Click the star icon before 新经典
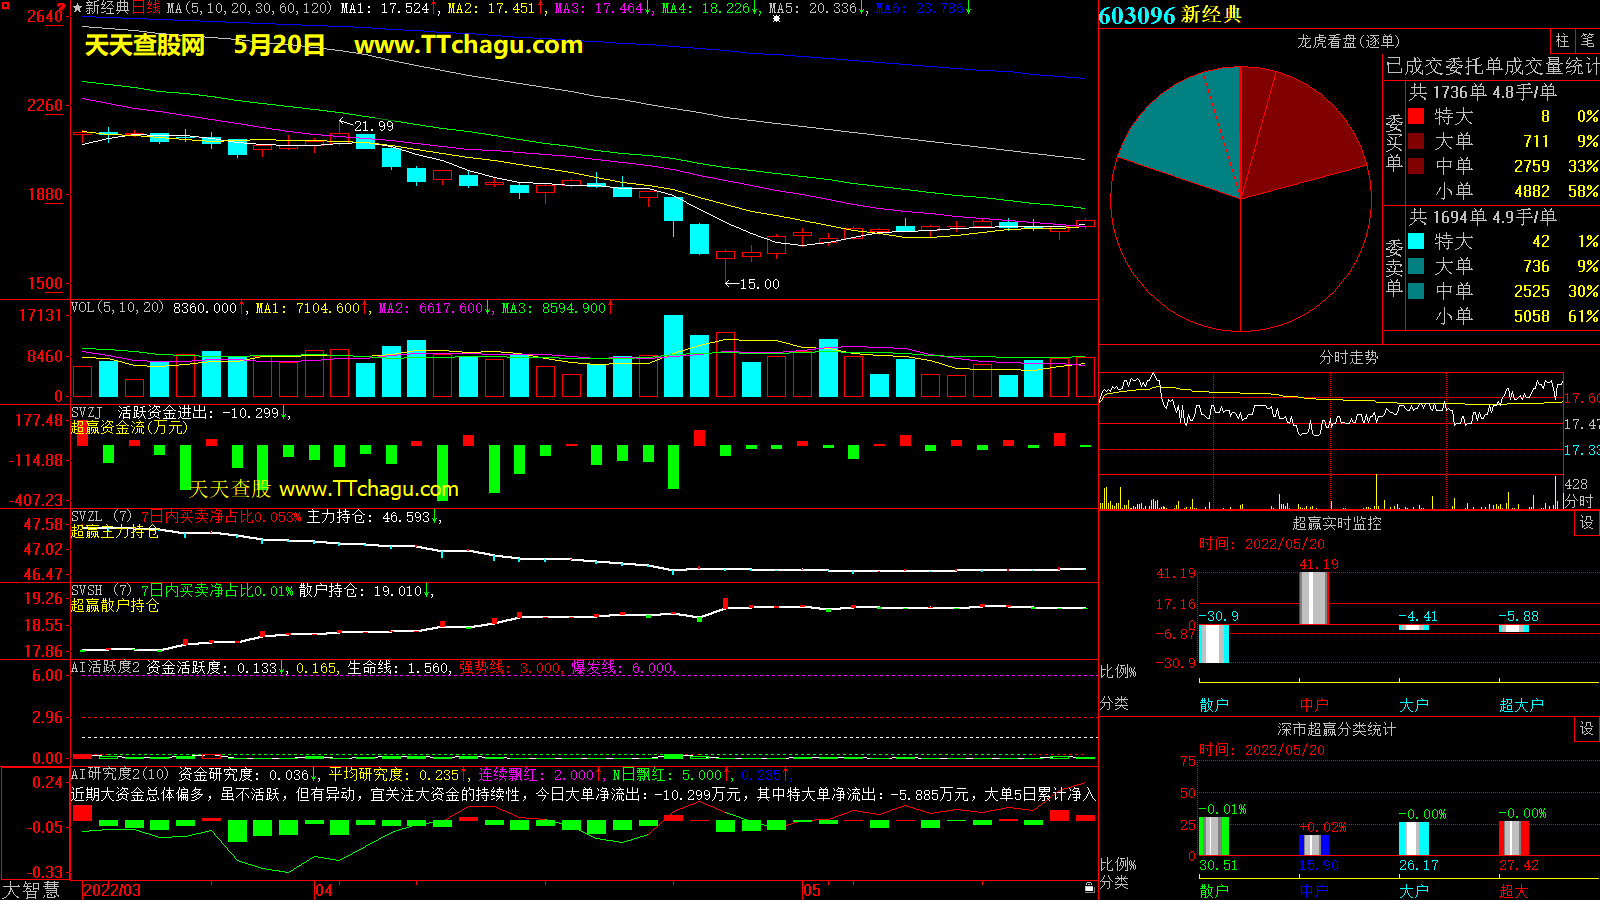This screenshot has width=1600, height=900. [77, 8]
